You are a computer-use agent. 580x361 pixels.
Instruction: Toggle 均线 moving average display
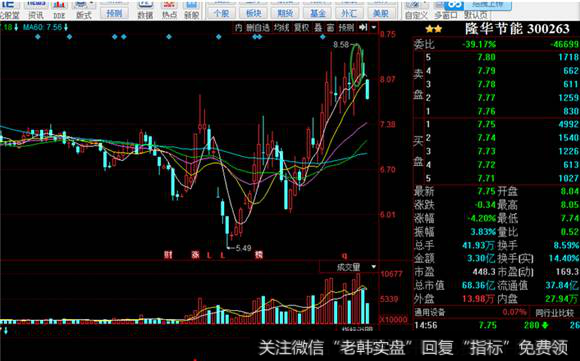[x=281, y=27]
